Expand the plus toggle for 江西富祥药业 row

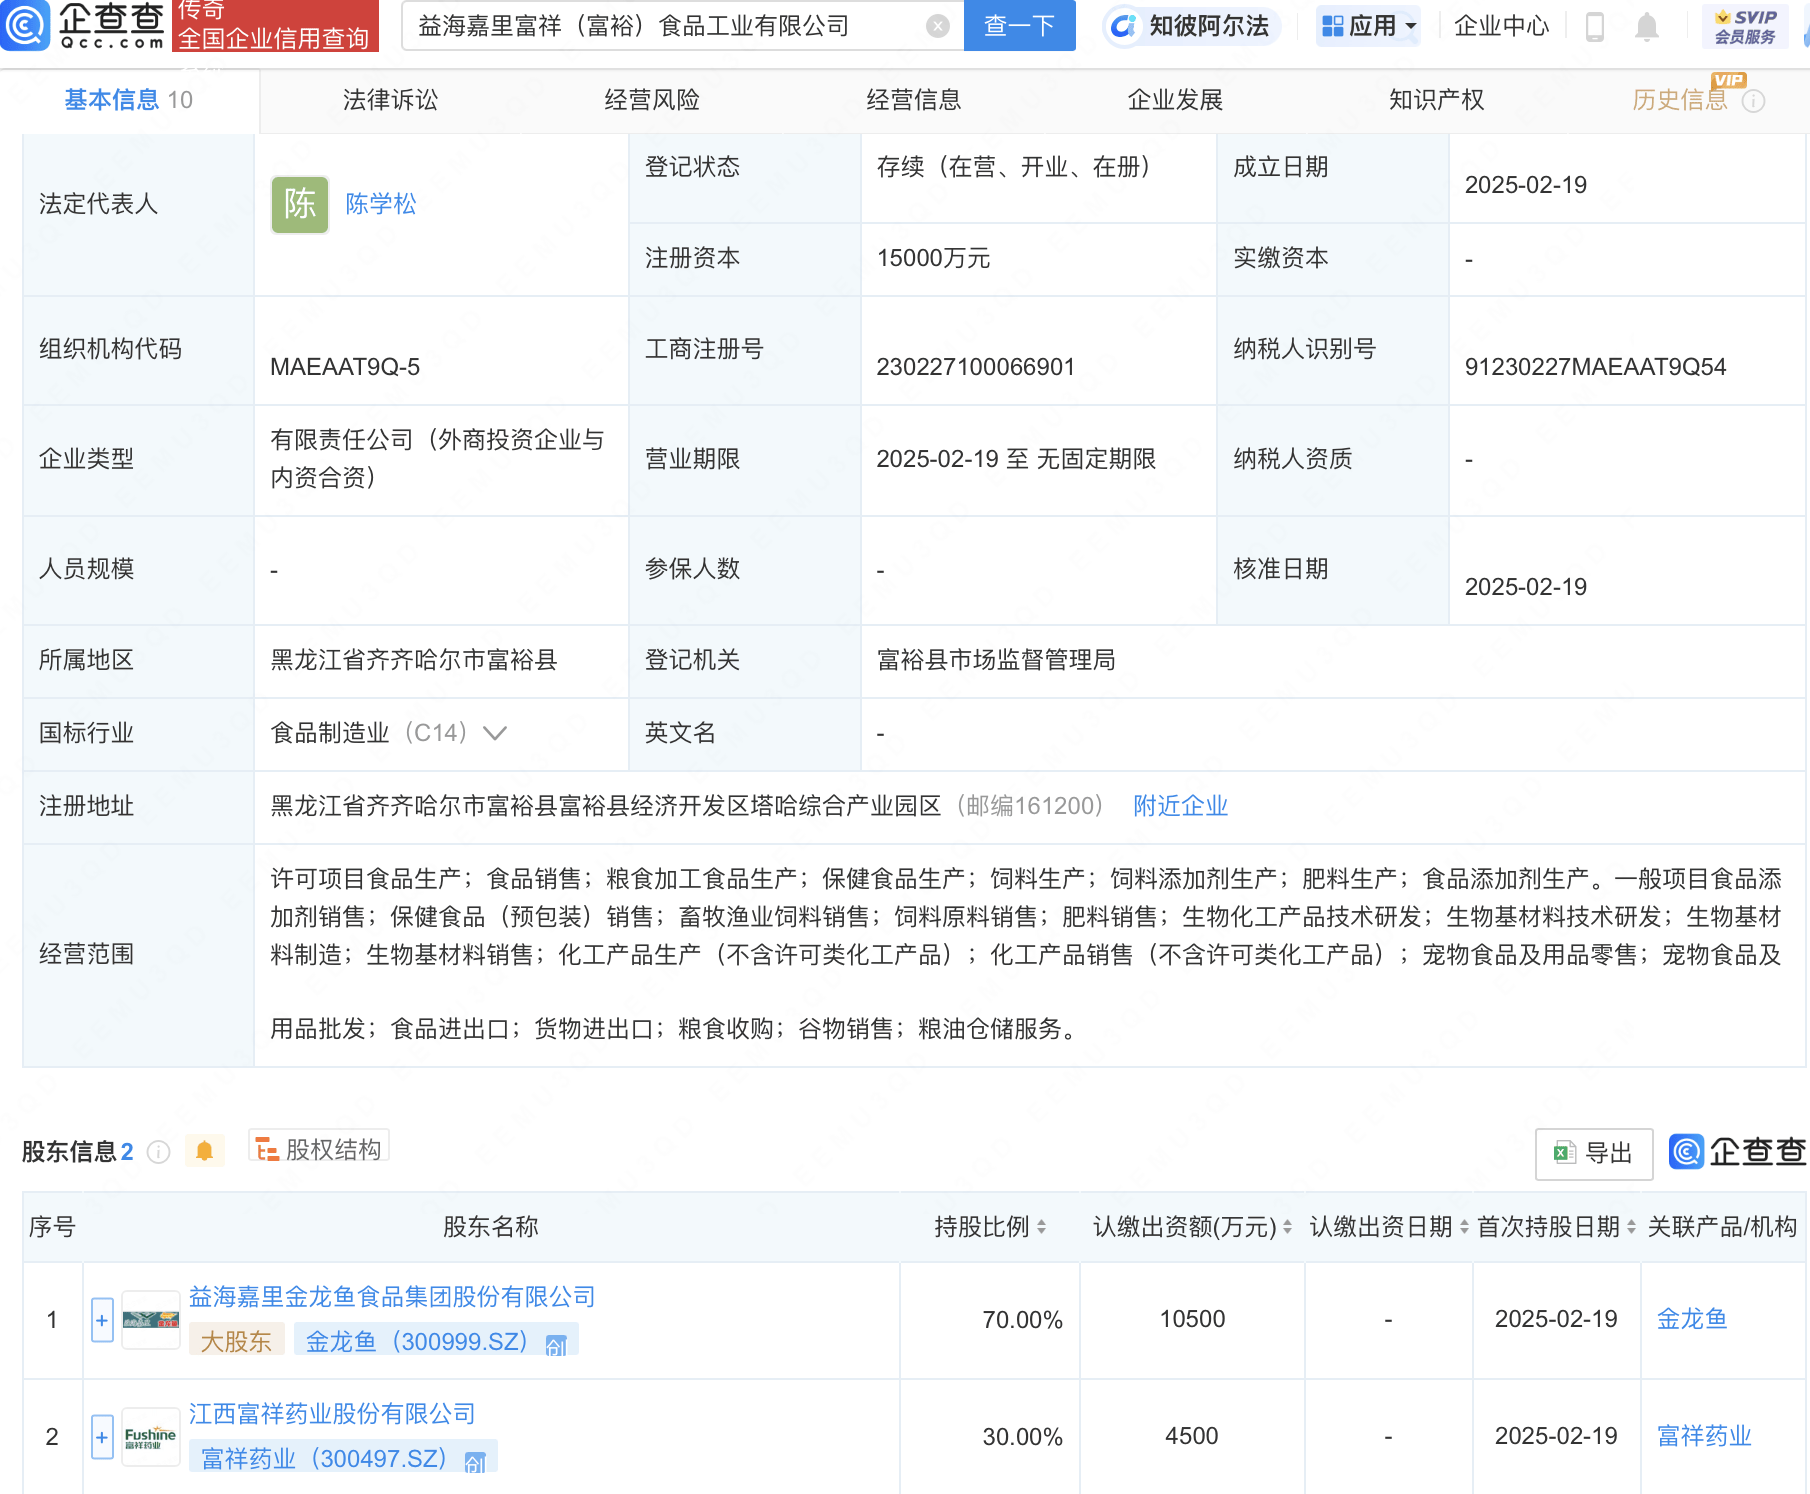pyautogui.click(x=102, y=1437)
